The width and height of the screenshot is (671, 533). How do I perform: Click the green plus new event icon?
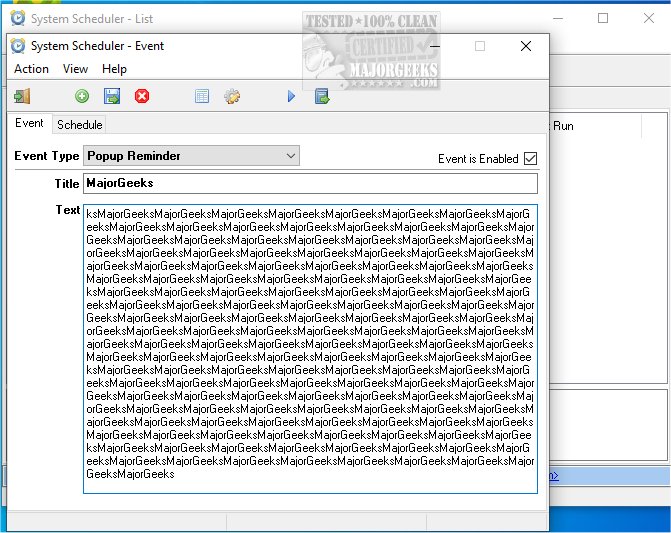point(82,96)
